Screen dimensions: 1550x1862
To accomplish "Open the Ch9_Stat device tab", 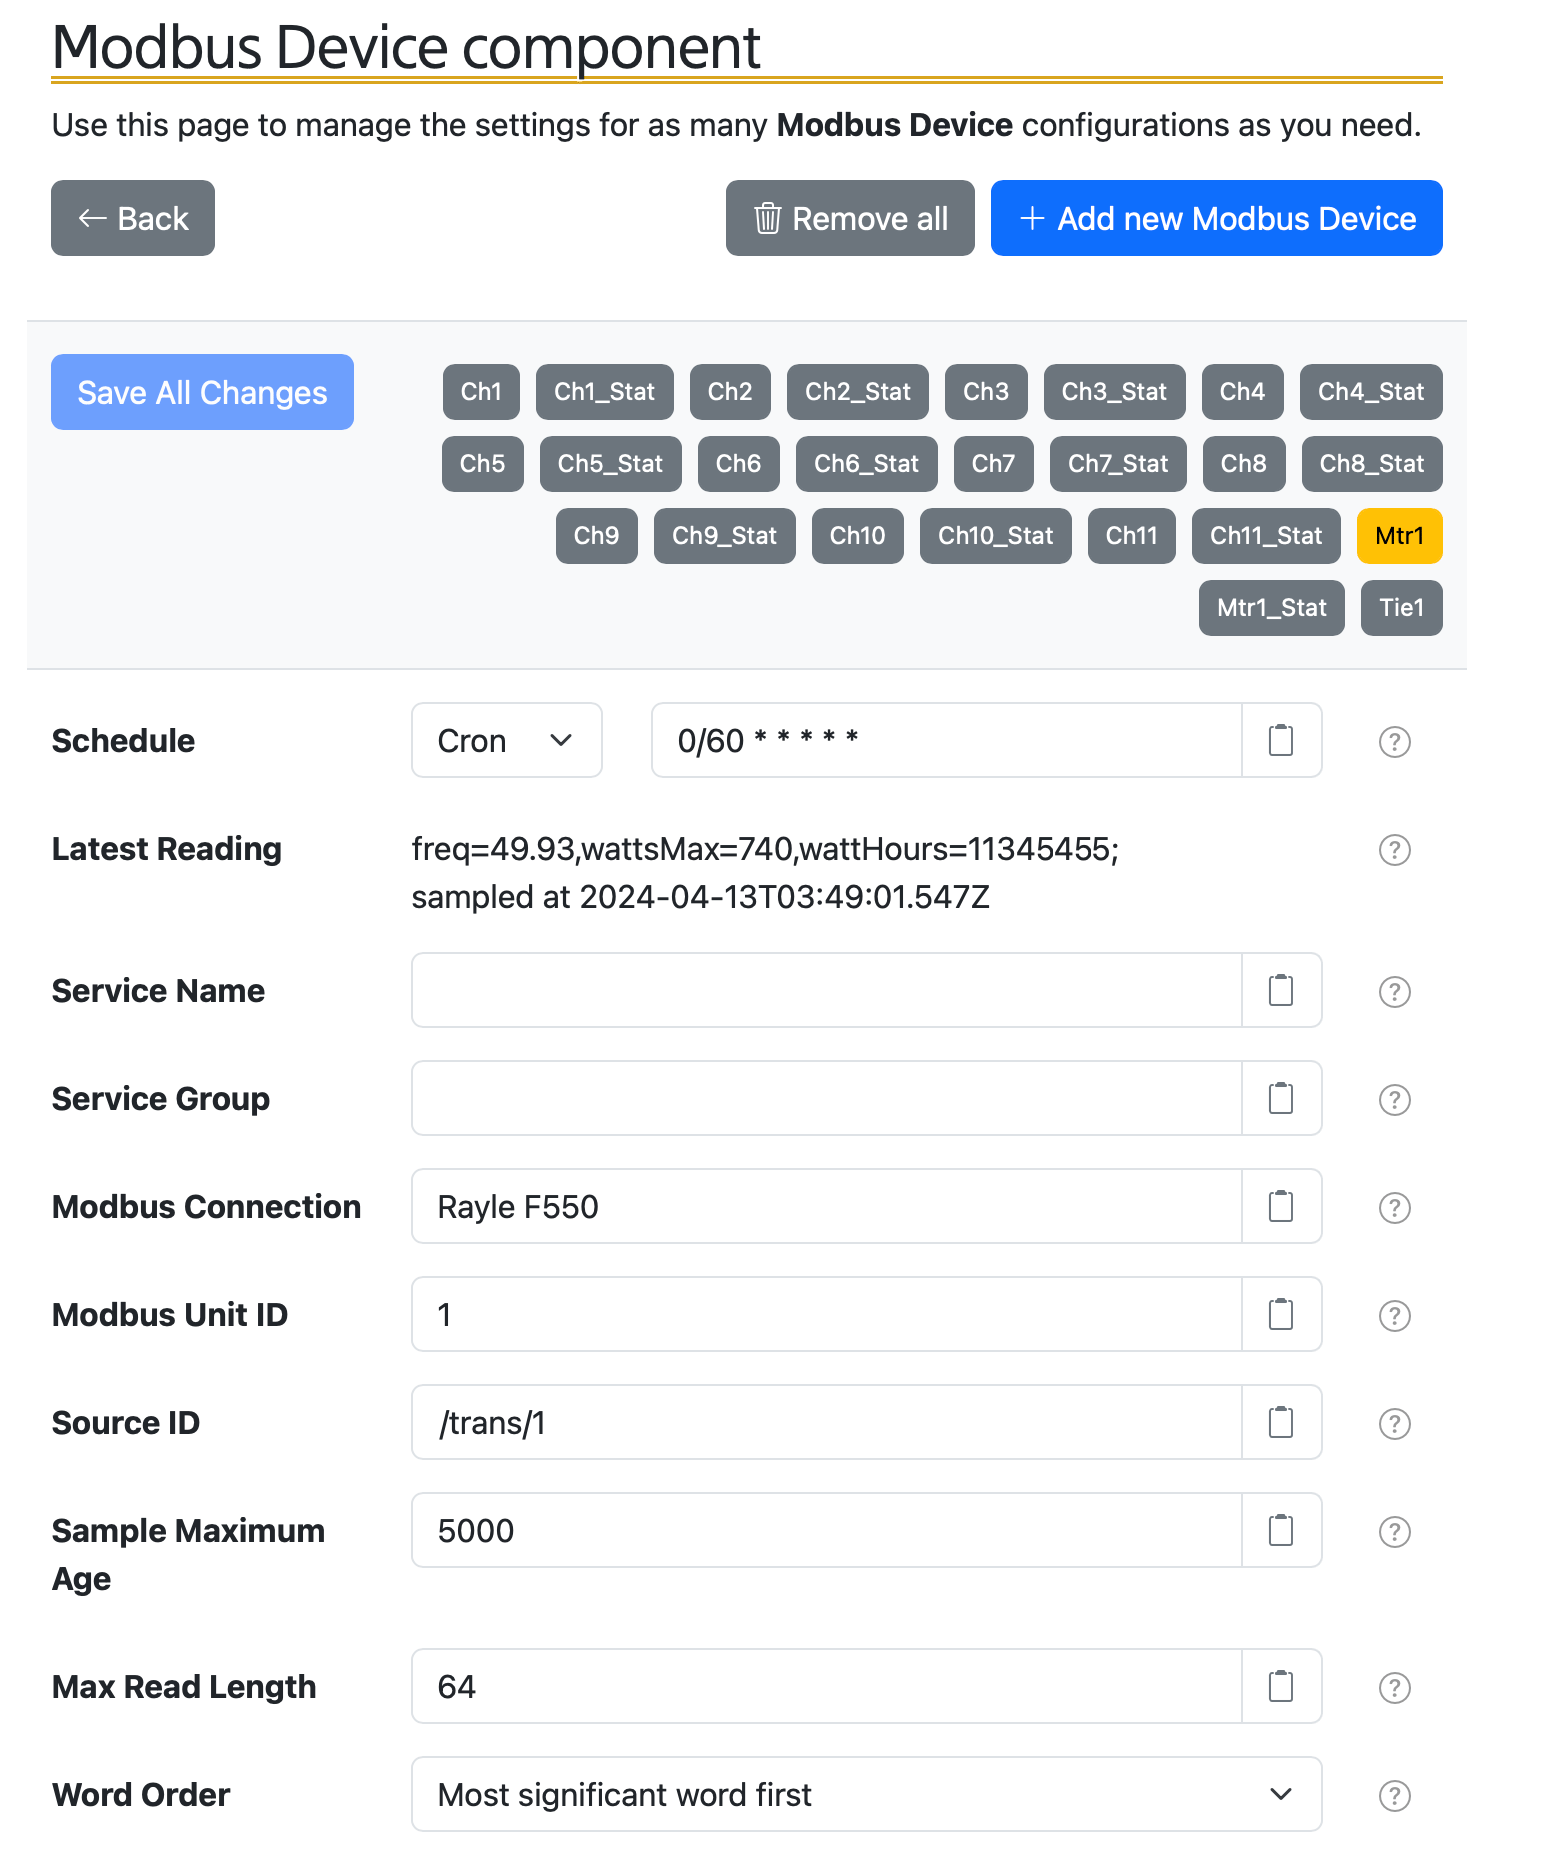I will click(725, 536).
